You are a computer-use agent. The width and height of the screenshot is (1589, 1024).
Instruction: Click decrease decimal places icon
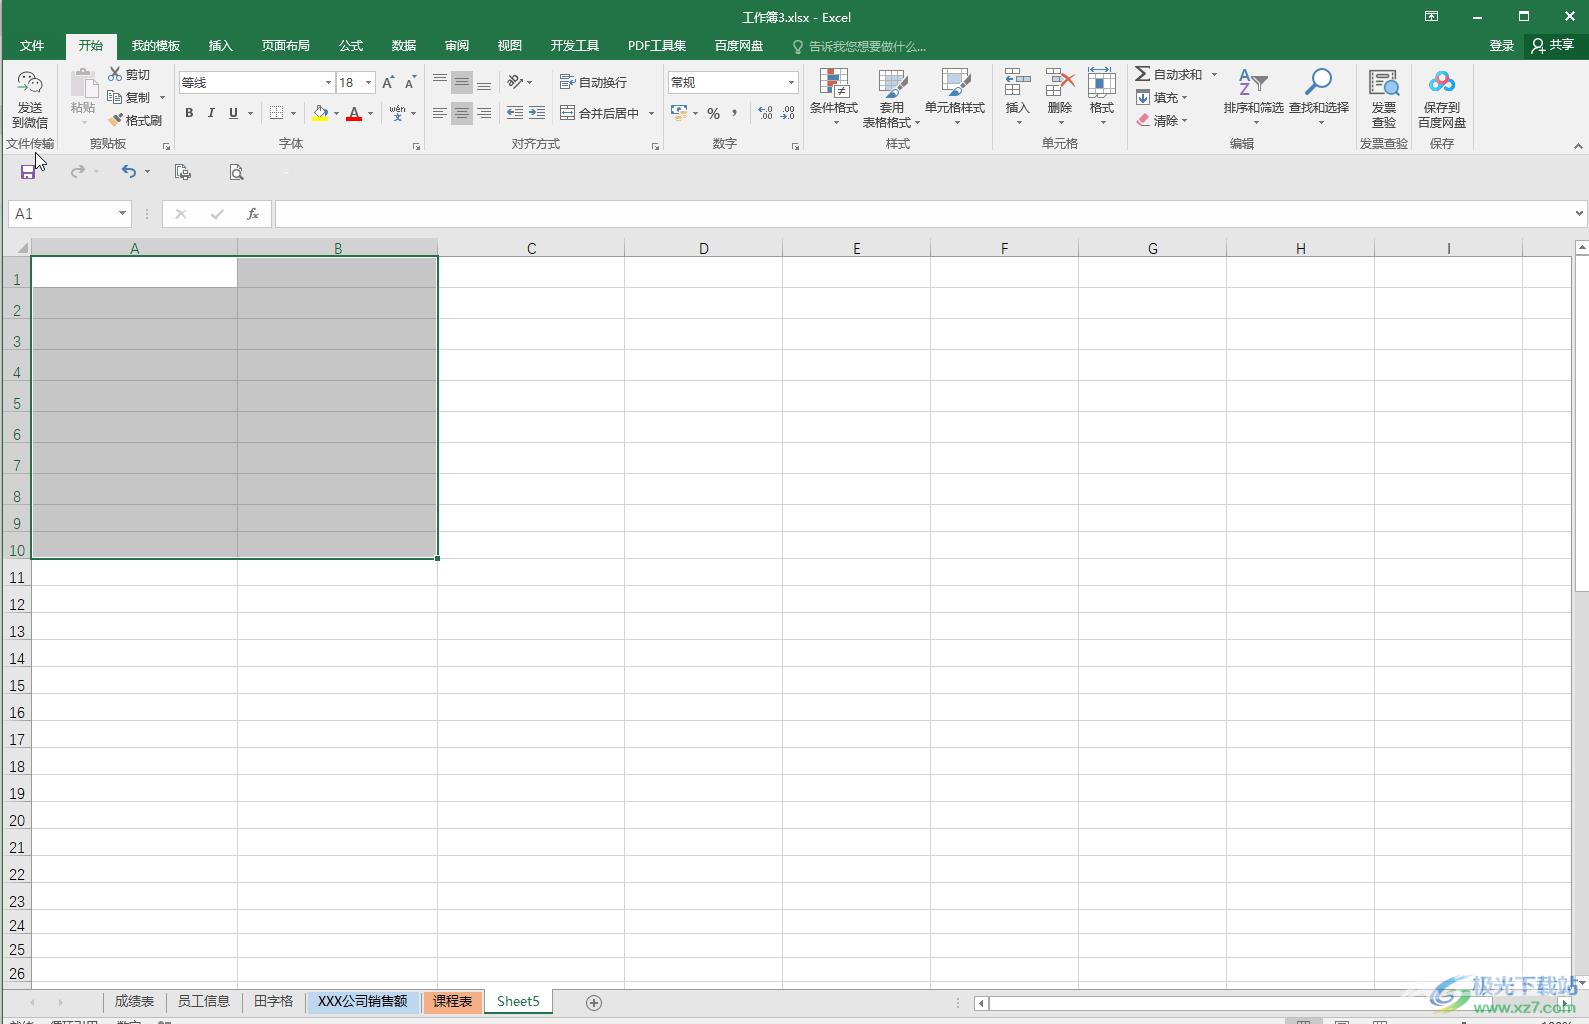(x=788, y=114)
